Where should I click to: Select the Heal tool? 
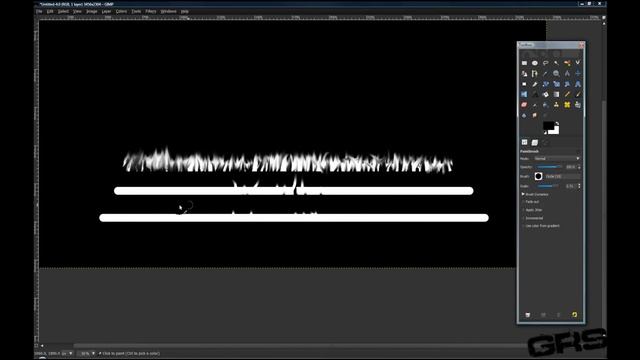pyautogui.click(x=567, y=105)
